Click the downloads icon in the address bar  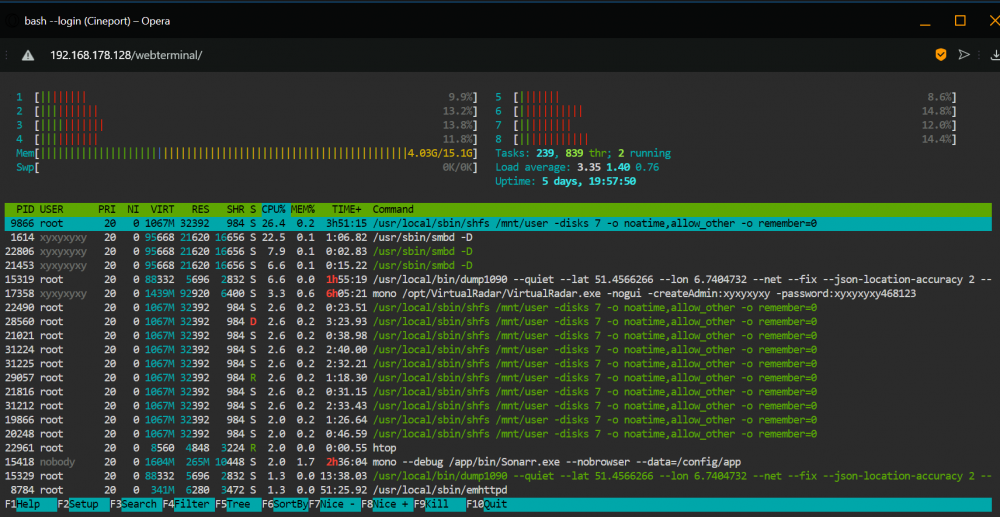pos(994,55)
